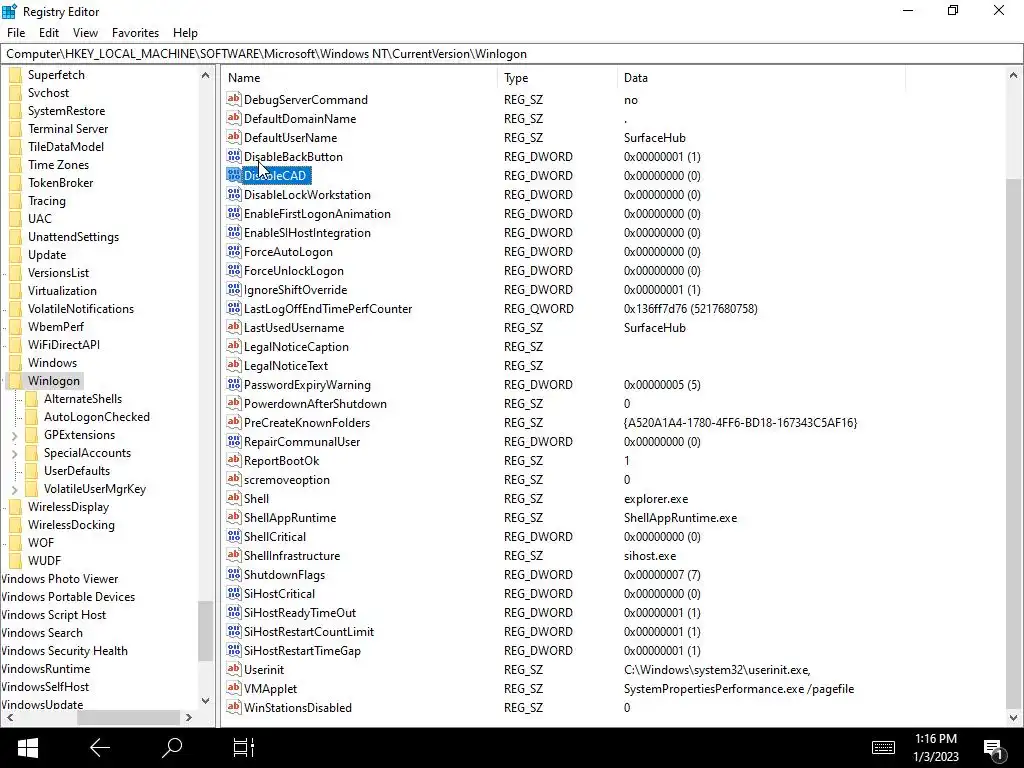Open the Windows Start button

click(x=27, y=748)
